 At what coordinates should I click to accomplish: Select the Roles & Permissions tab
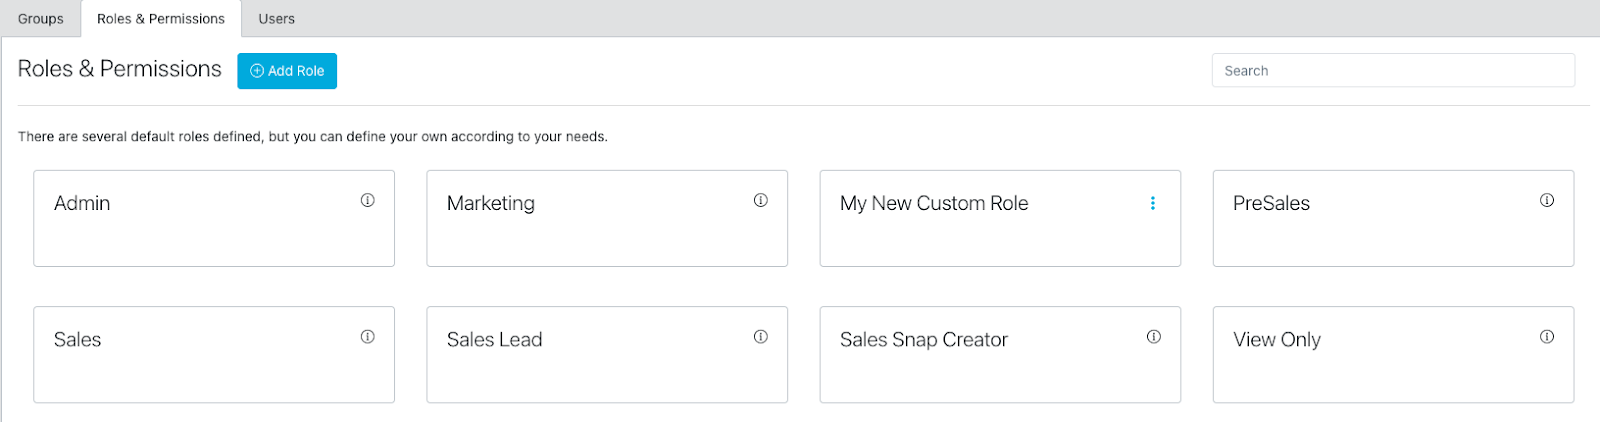[161, 19]
